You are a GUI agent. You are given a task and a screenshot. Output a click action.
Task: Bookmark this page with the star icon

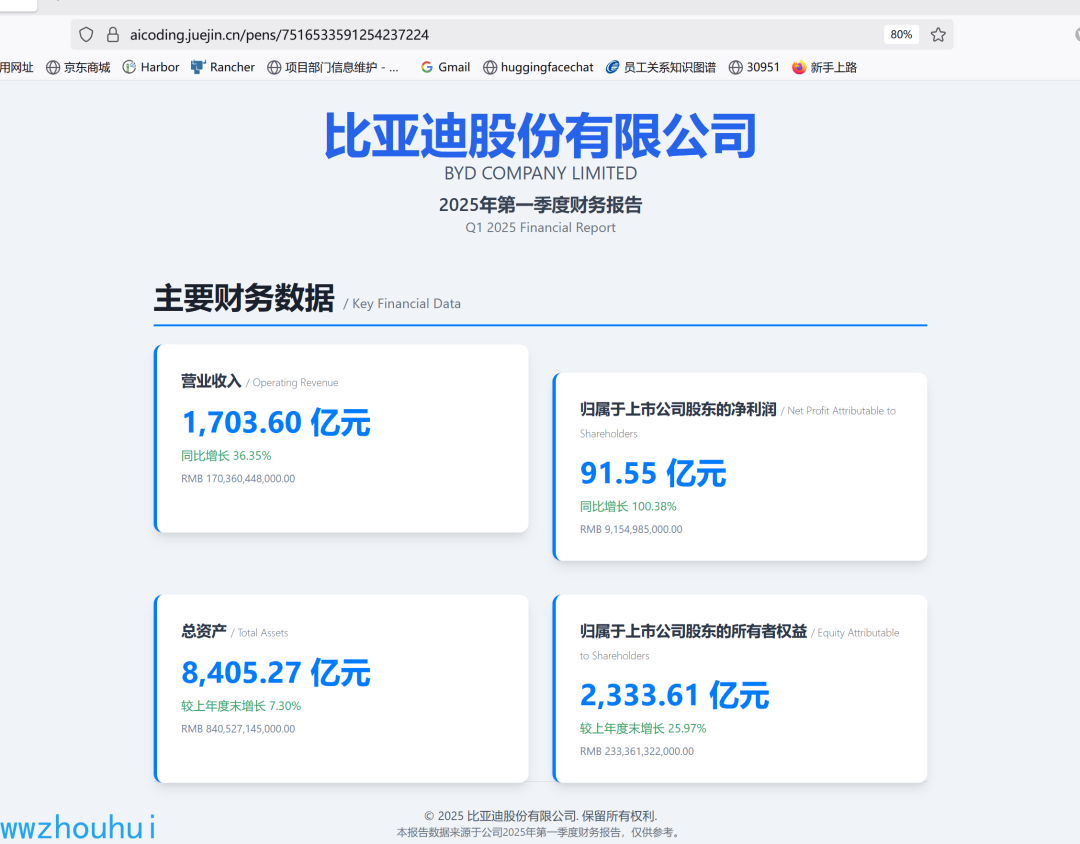tap(937, 34)
